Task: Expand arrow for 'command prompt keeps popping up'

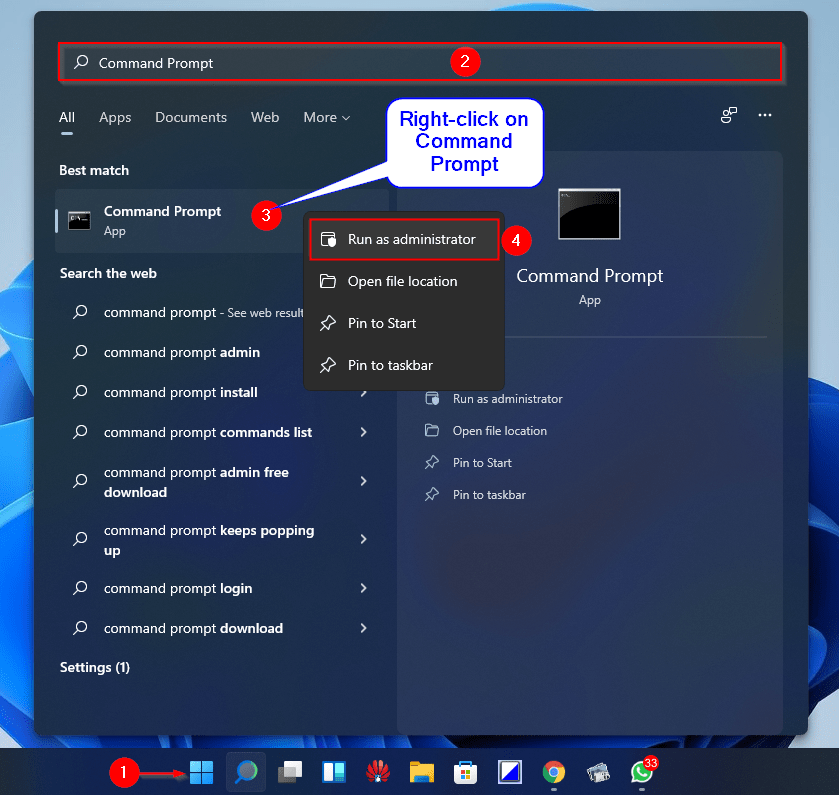Action: coord(364,539)
